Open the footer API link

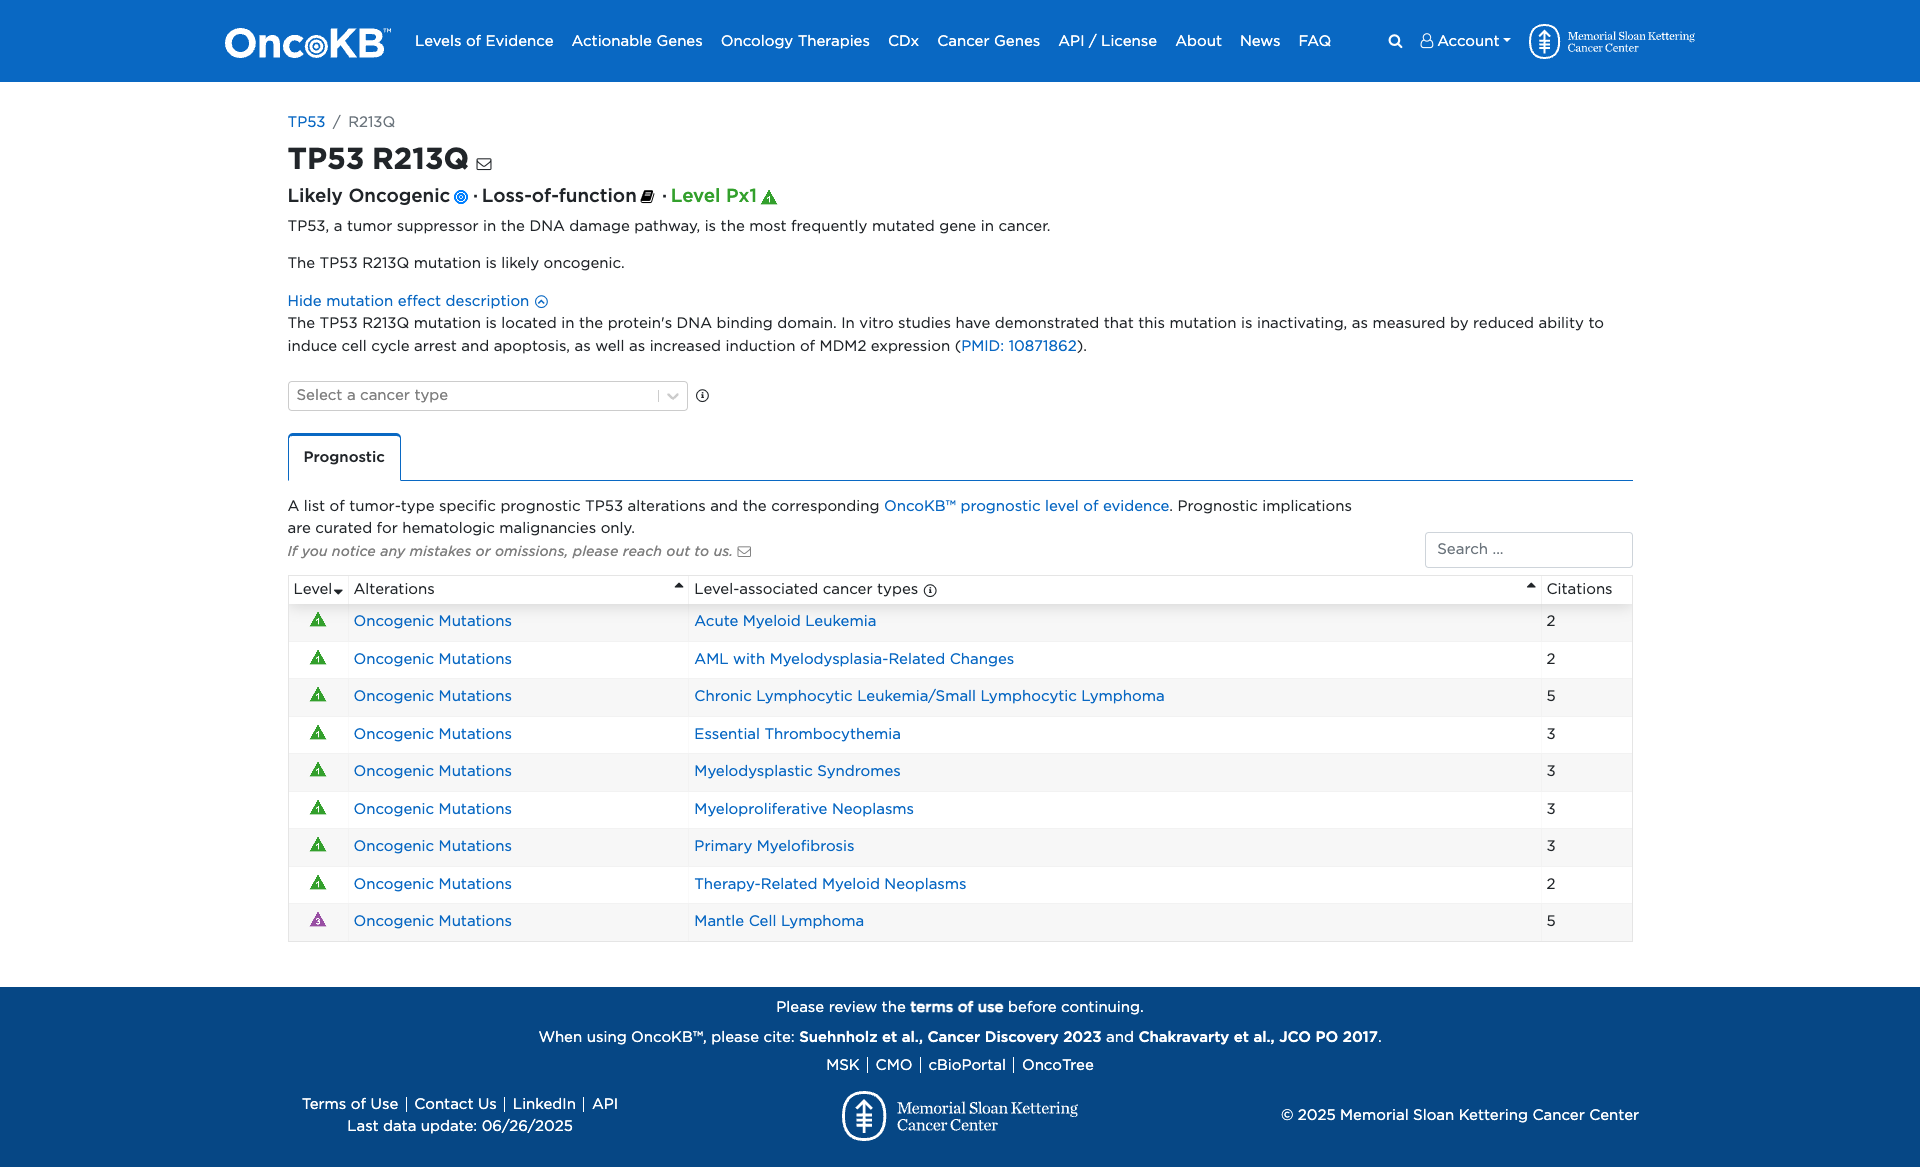(x=605, y=1104)
